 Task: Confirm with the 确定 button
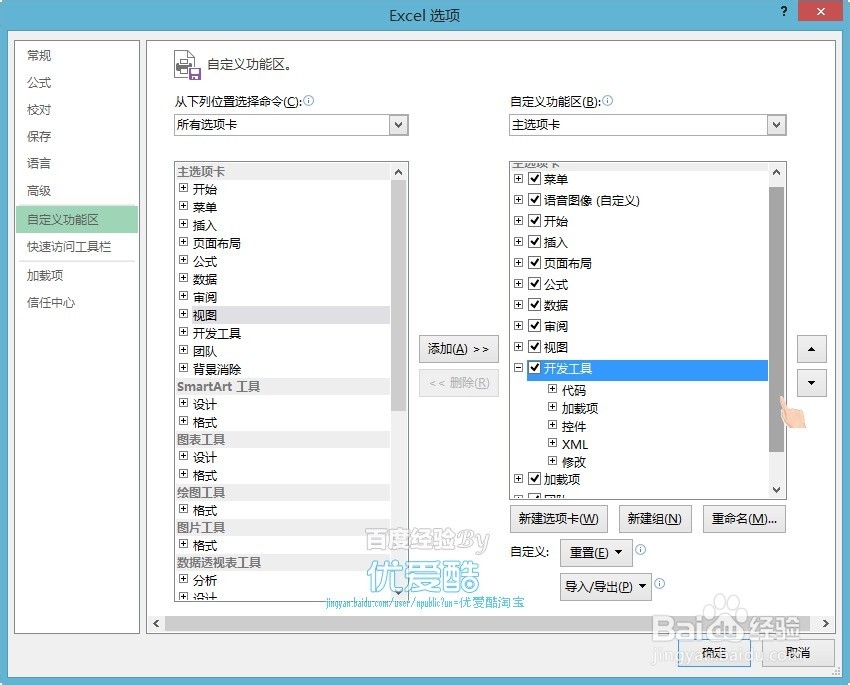point(714,652)
